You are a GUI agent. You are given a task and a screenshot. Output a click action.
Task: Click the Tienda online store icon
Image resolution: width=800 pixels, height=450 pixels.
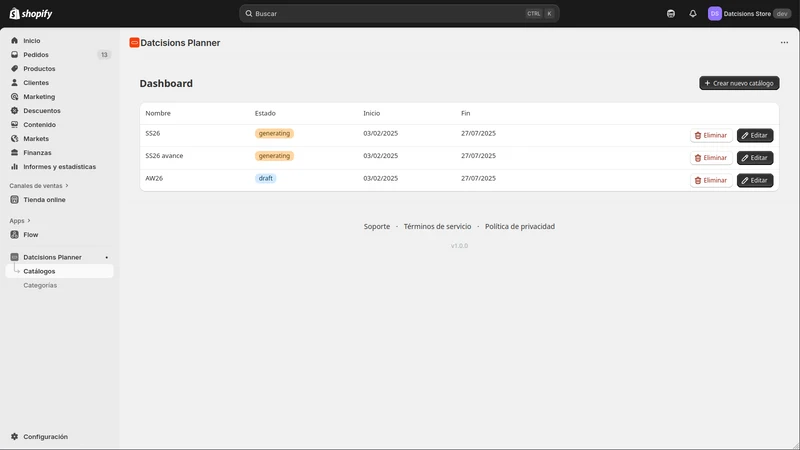14,200
